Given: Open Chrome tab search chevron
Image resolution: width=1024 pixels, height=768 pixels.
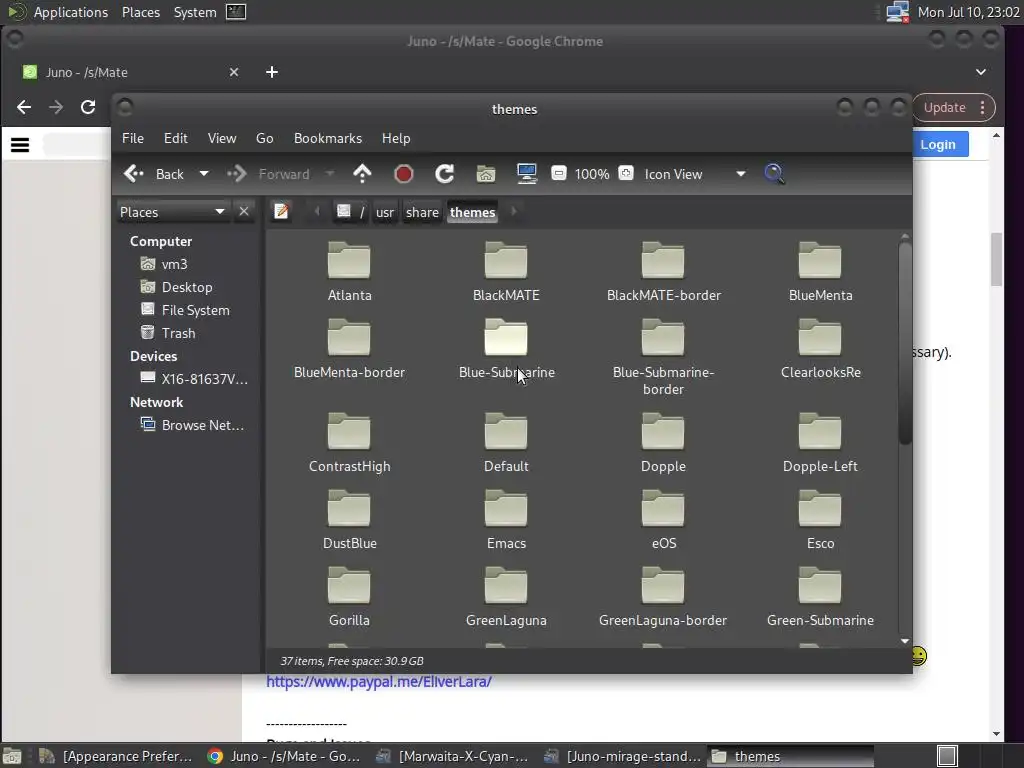Looking at the screenshot, I should [x=981, y=72].
